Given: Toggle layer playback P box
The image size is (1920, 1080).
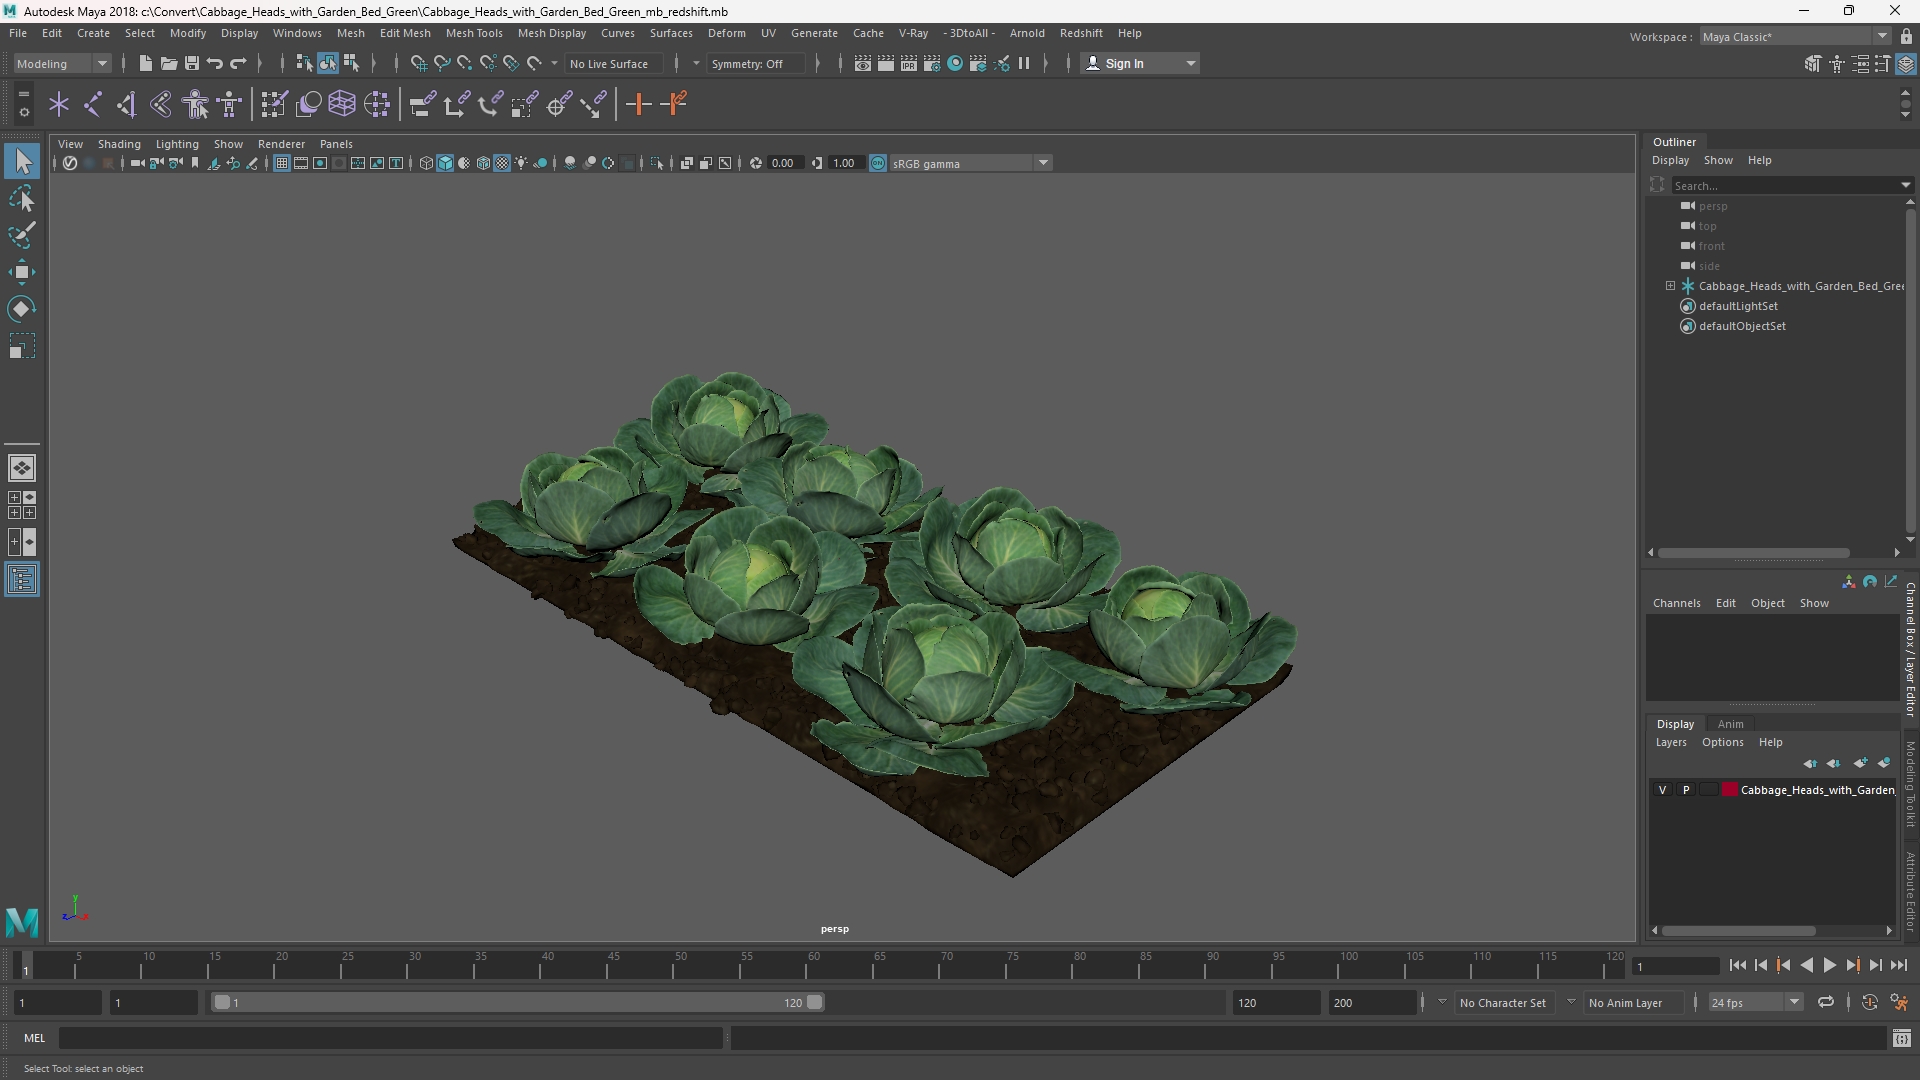Looking at the screenshot, I should [1686, 790].
